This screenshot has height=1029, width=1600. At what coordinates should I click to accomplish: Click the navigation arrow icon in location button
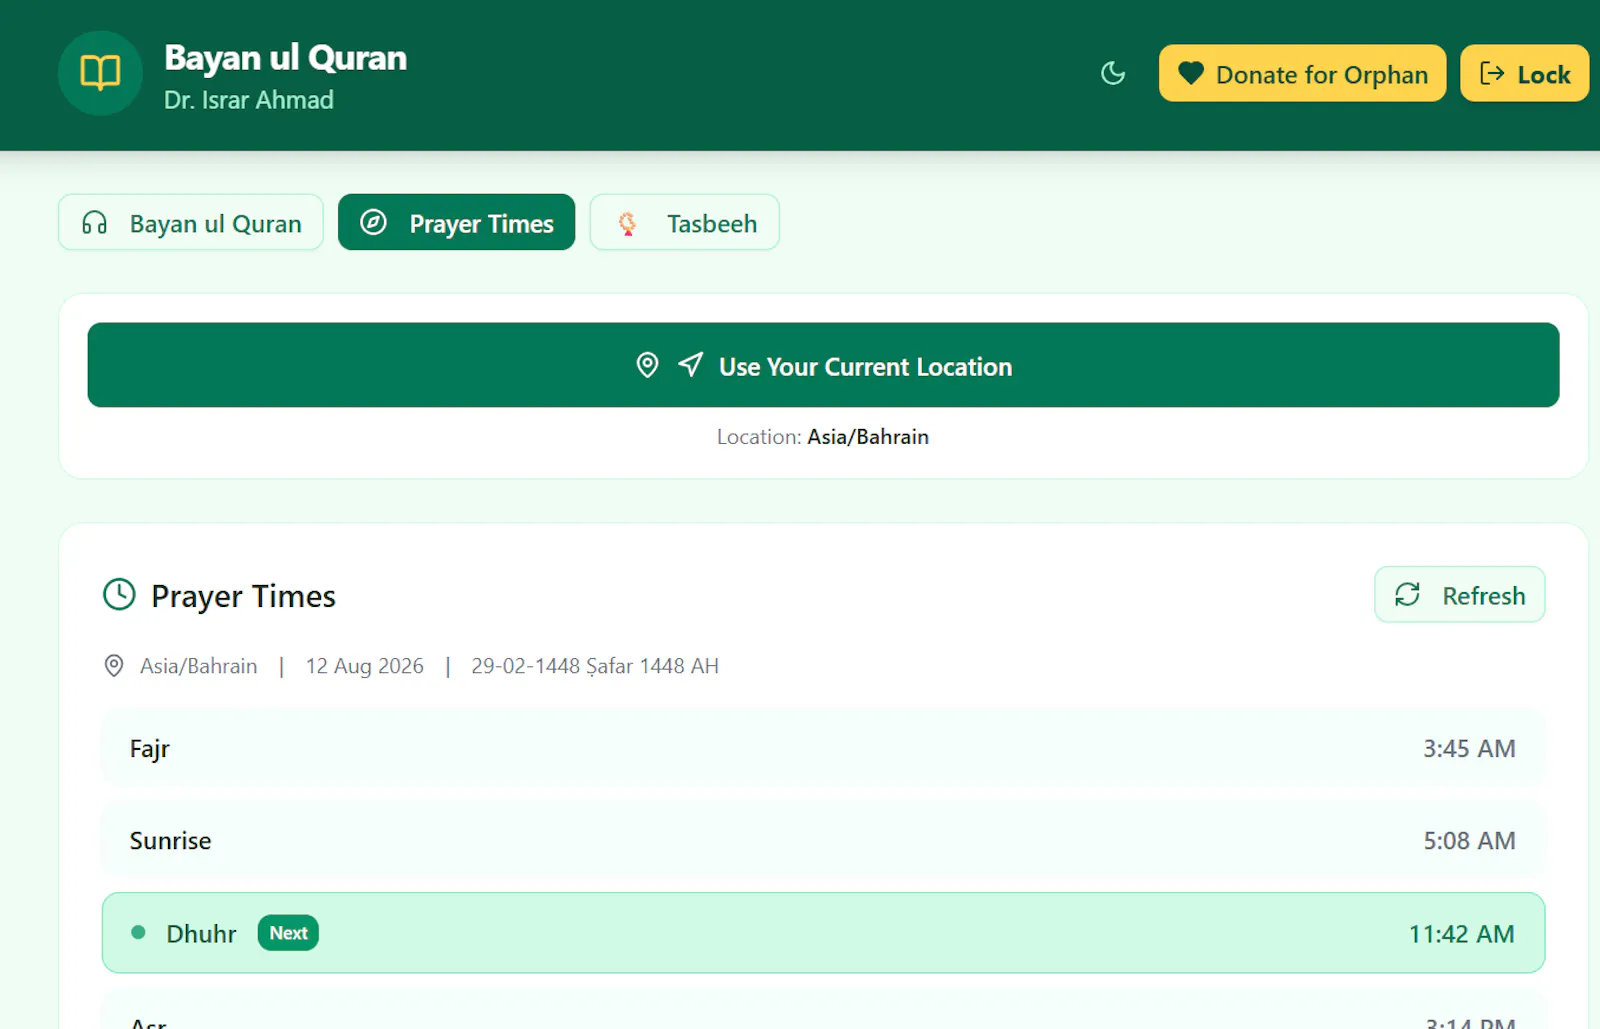point(690,365)
